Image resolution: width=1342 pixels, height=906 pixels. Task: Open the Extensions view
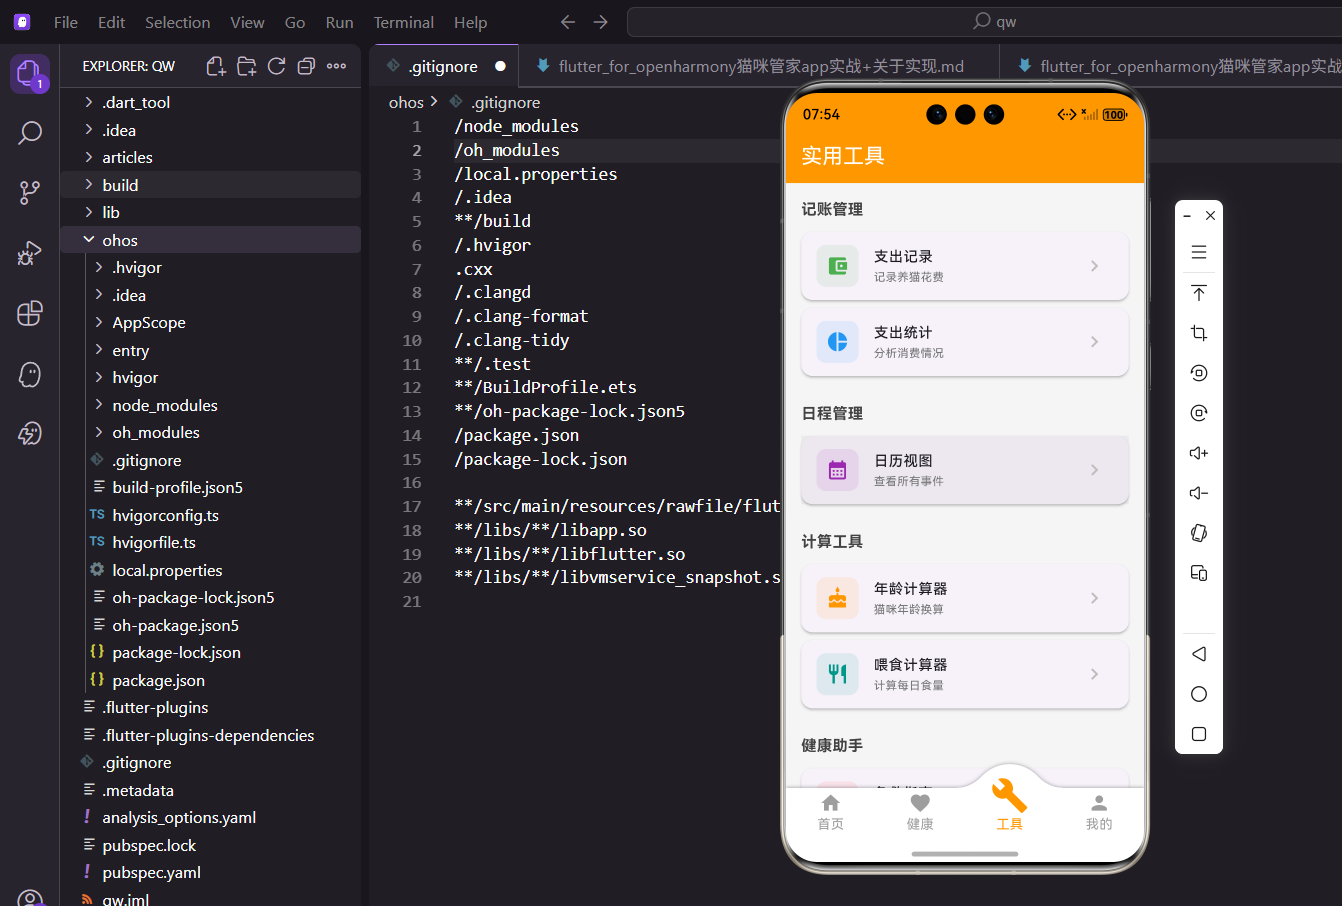tap(29, 313)
